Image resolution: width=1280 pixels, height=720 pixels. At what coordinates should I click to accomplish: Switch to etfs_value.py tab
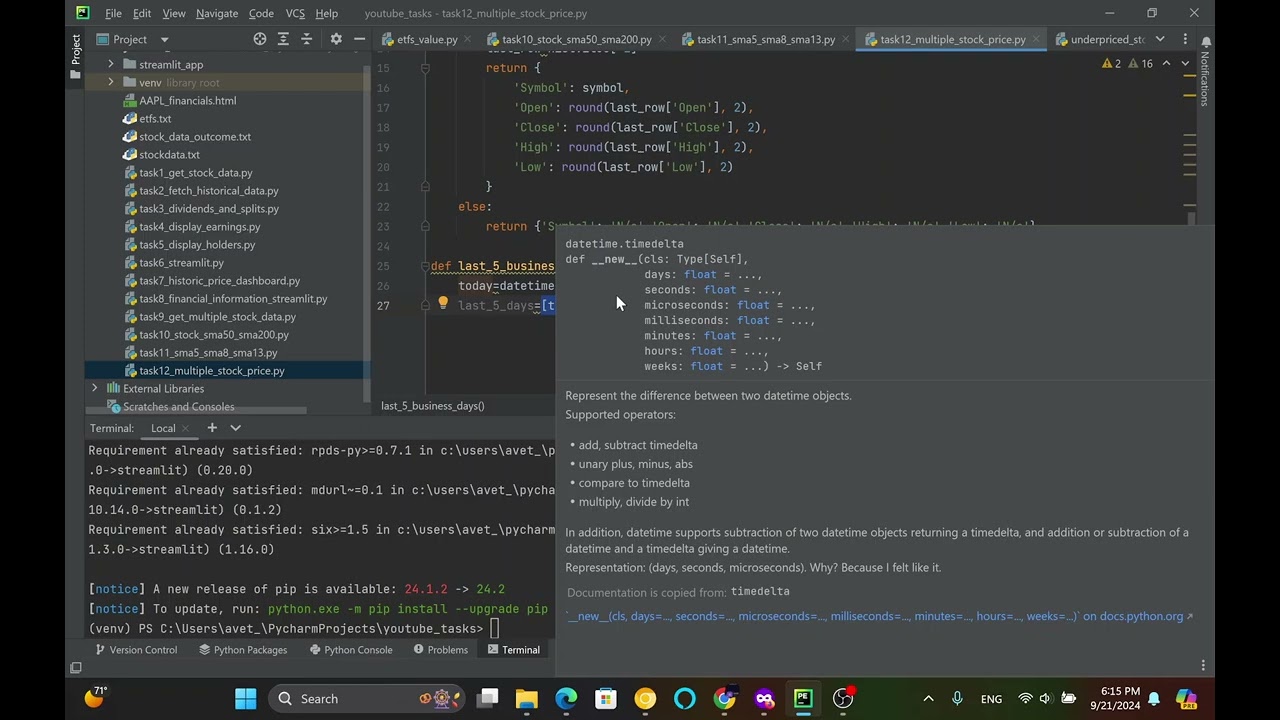(427, 39)
